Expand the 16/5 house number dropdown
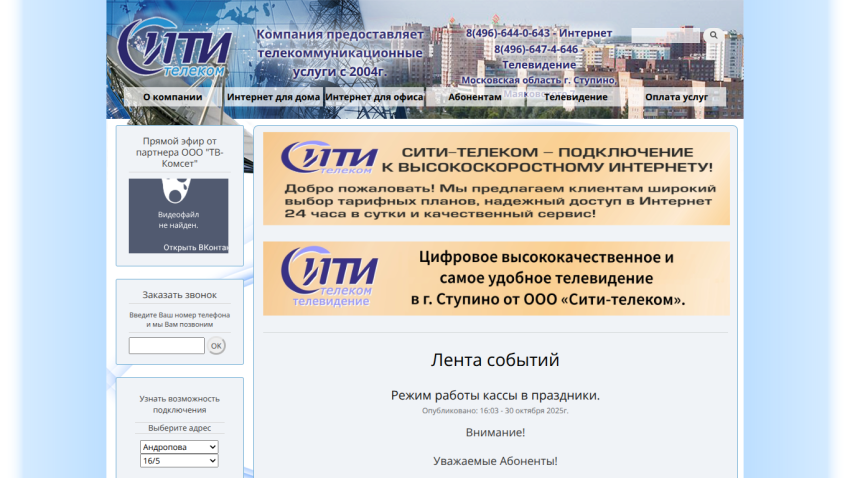The height and width of the screenshot is (478, 850). pos(179,461)
